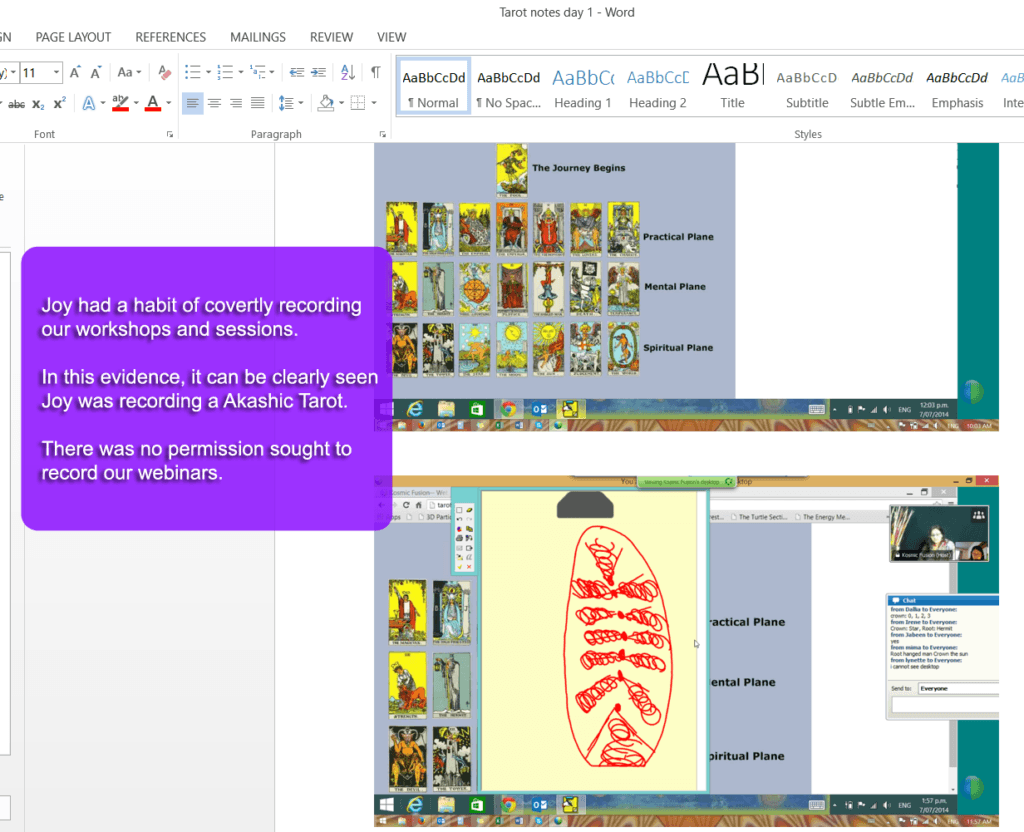Image resolution: width=1024 pixels, height=832 pixels.
Task: Click the font size field showing 11
Action: pos(35,72)
